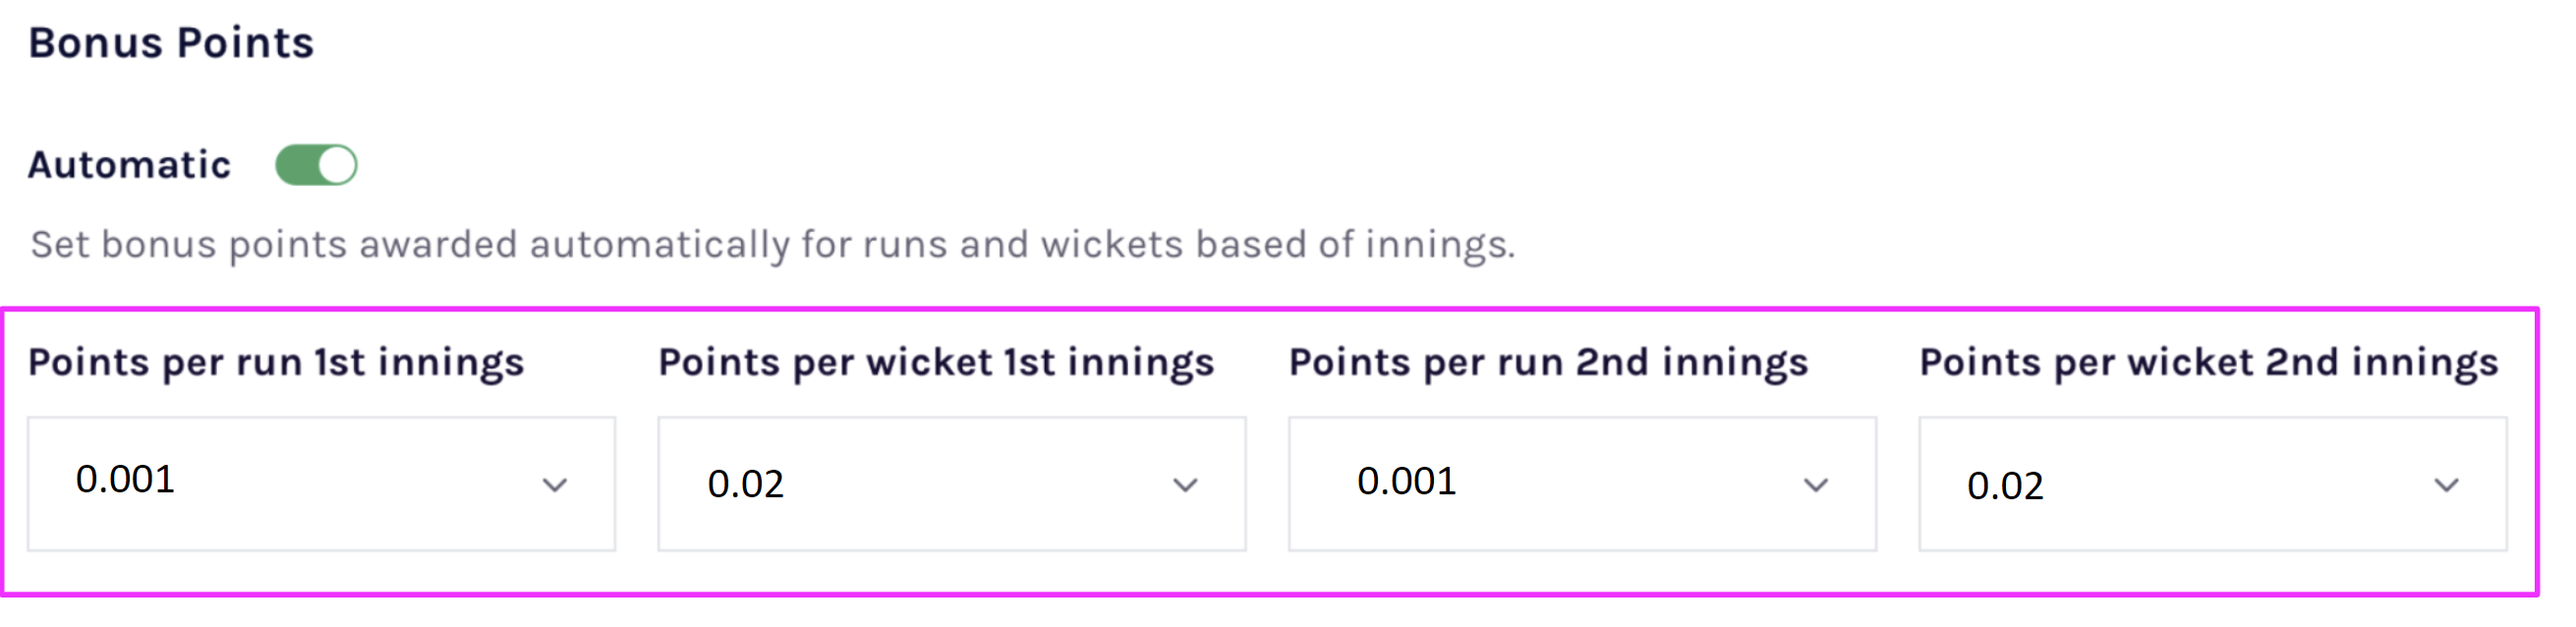2576x627 pixels.
Task: Click the 0.02 value under wicket 1st innings
Action: pos(745,484)
